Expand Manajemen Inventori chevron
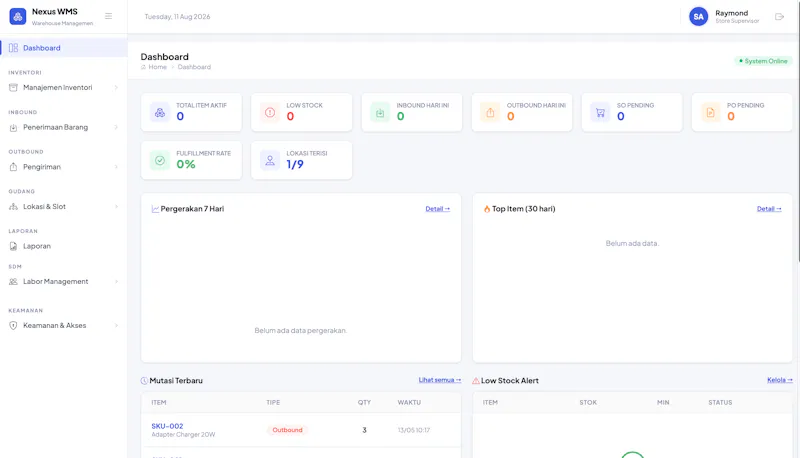The height and width of the screenshot is (458, 800). point(116,88)
